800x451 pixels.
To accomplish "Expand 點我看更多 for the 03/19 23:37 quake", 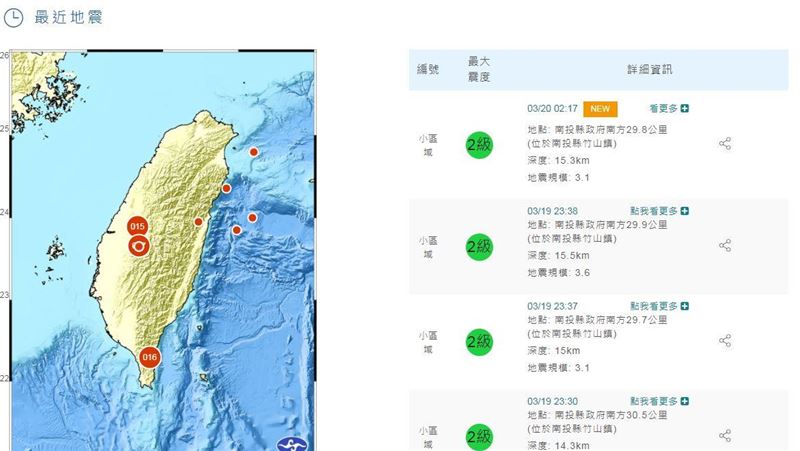I will [659, 306].
